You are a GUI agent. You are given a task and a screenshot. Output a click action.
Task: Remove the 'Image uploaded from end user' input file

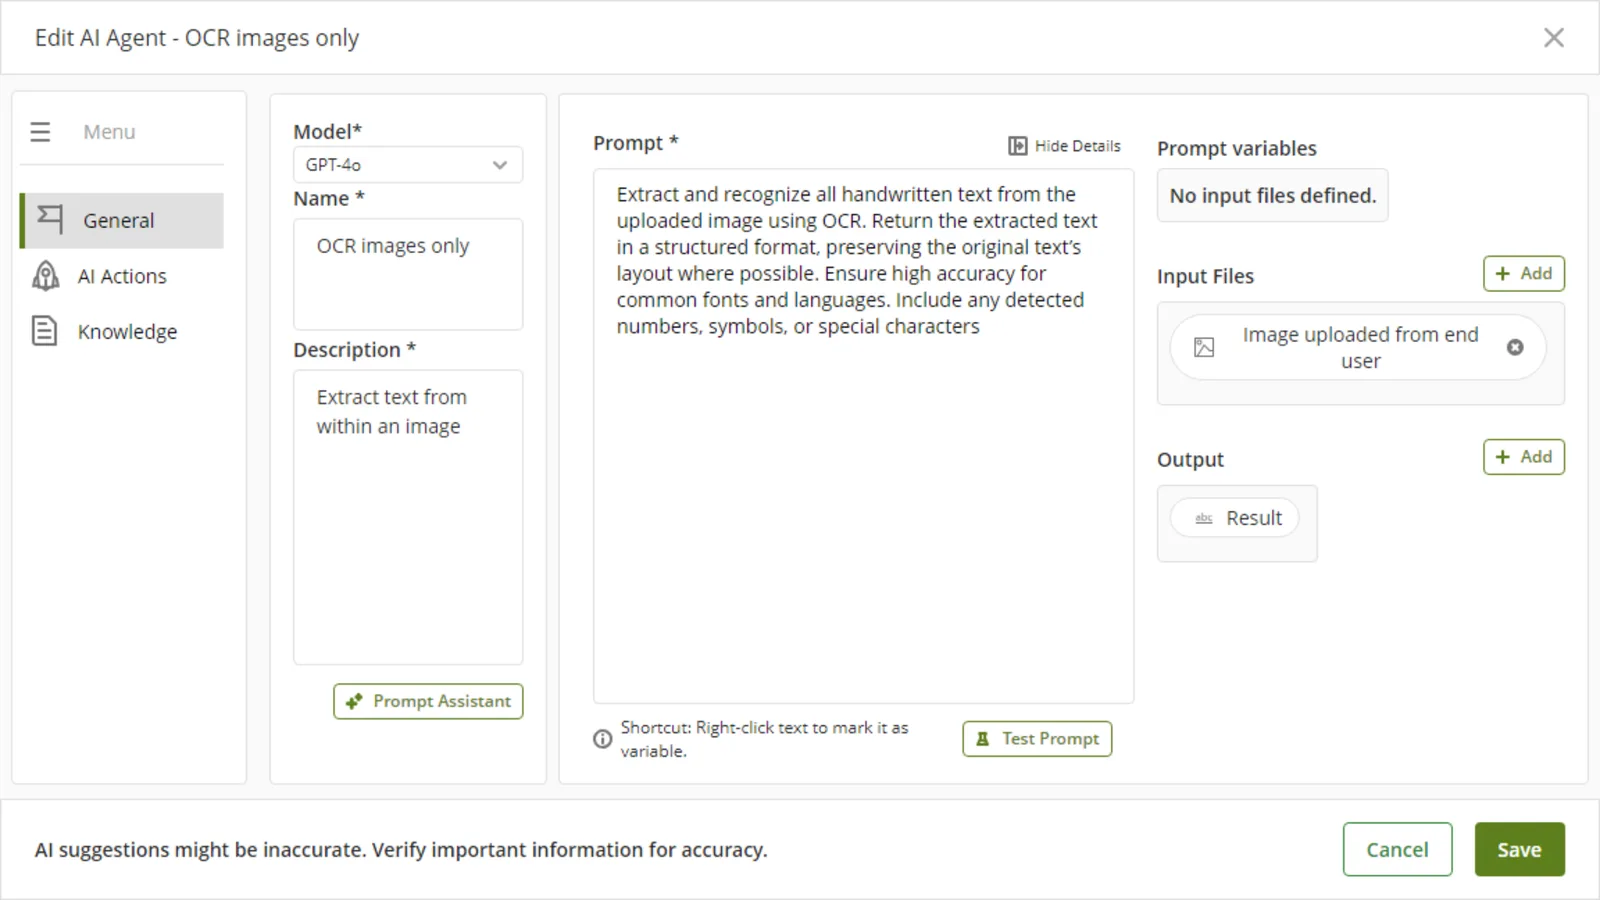pos(1515,347)
